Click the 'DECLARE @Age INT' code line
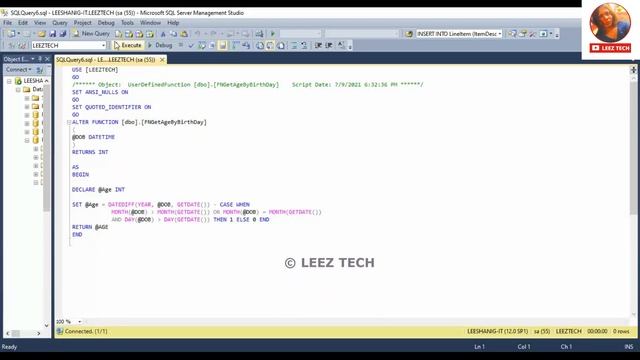 tap(98, 189)
